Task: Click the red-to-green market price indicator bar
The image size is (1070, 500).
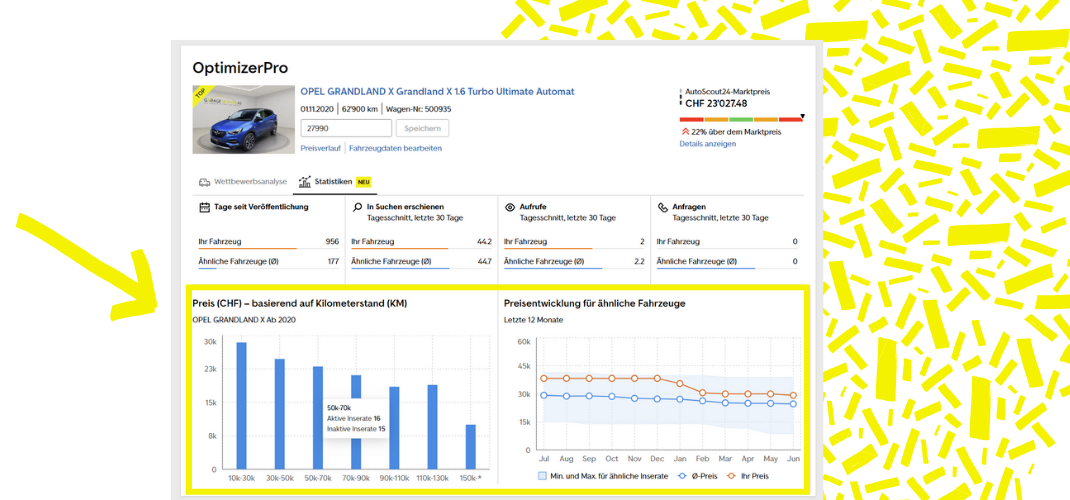Action: coord(742,120)
